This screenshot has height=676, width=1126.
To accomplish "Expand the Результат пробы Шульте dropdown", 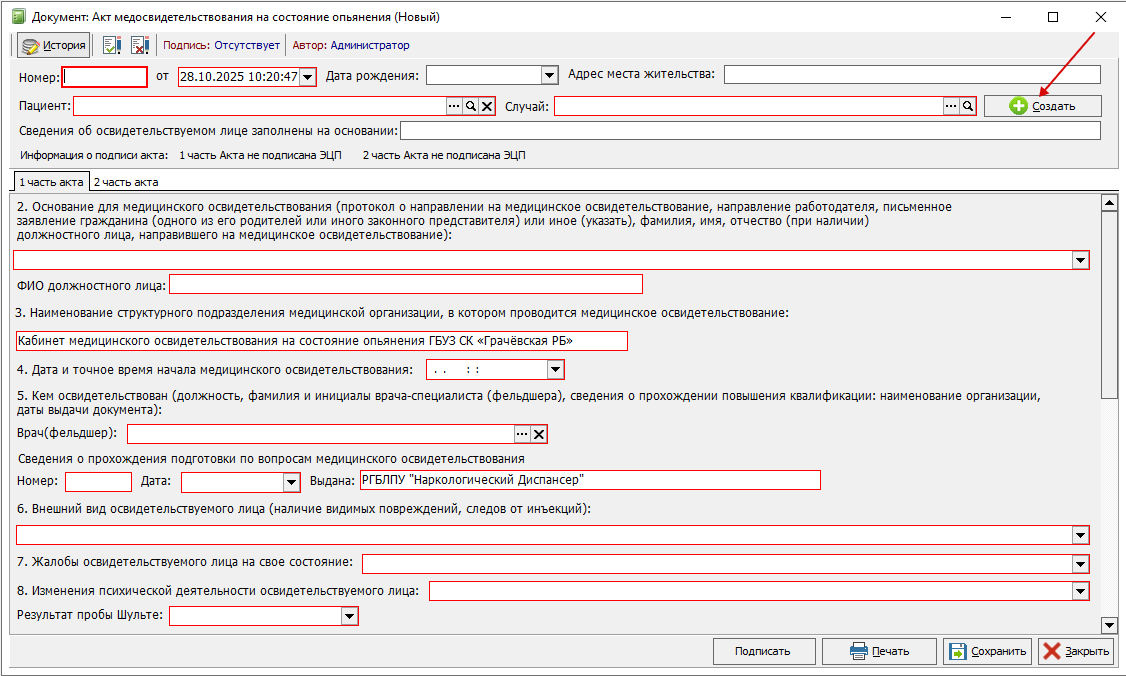I will [349, 617].
